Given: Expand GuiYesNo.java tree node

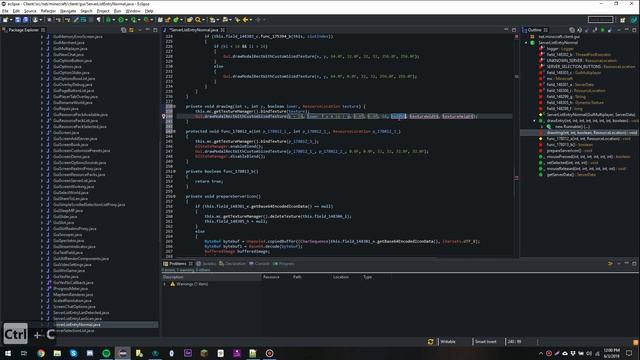Looking at the screenshot, I should click(x=42, y=277).
